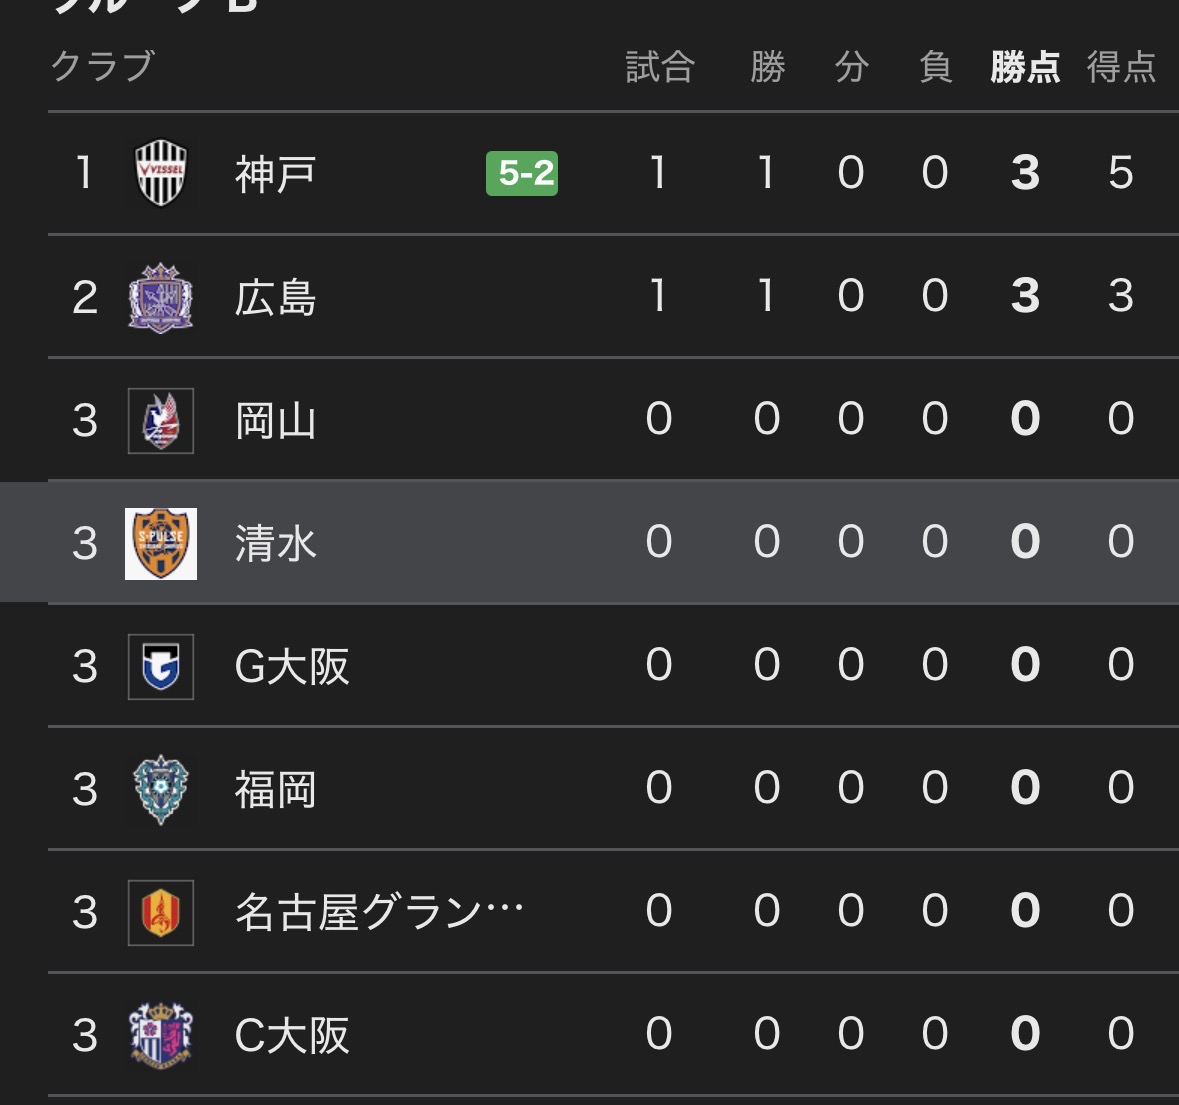Sort table by 勝点 column header
The image size is (1179, 1105).
tap(1025, 68)
